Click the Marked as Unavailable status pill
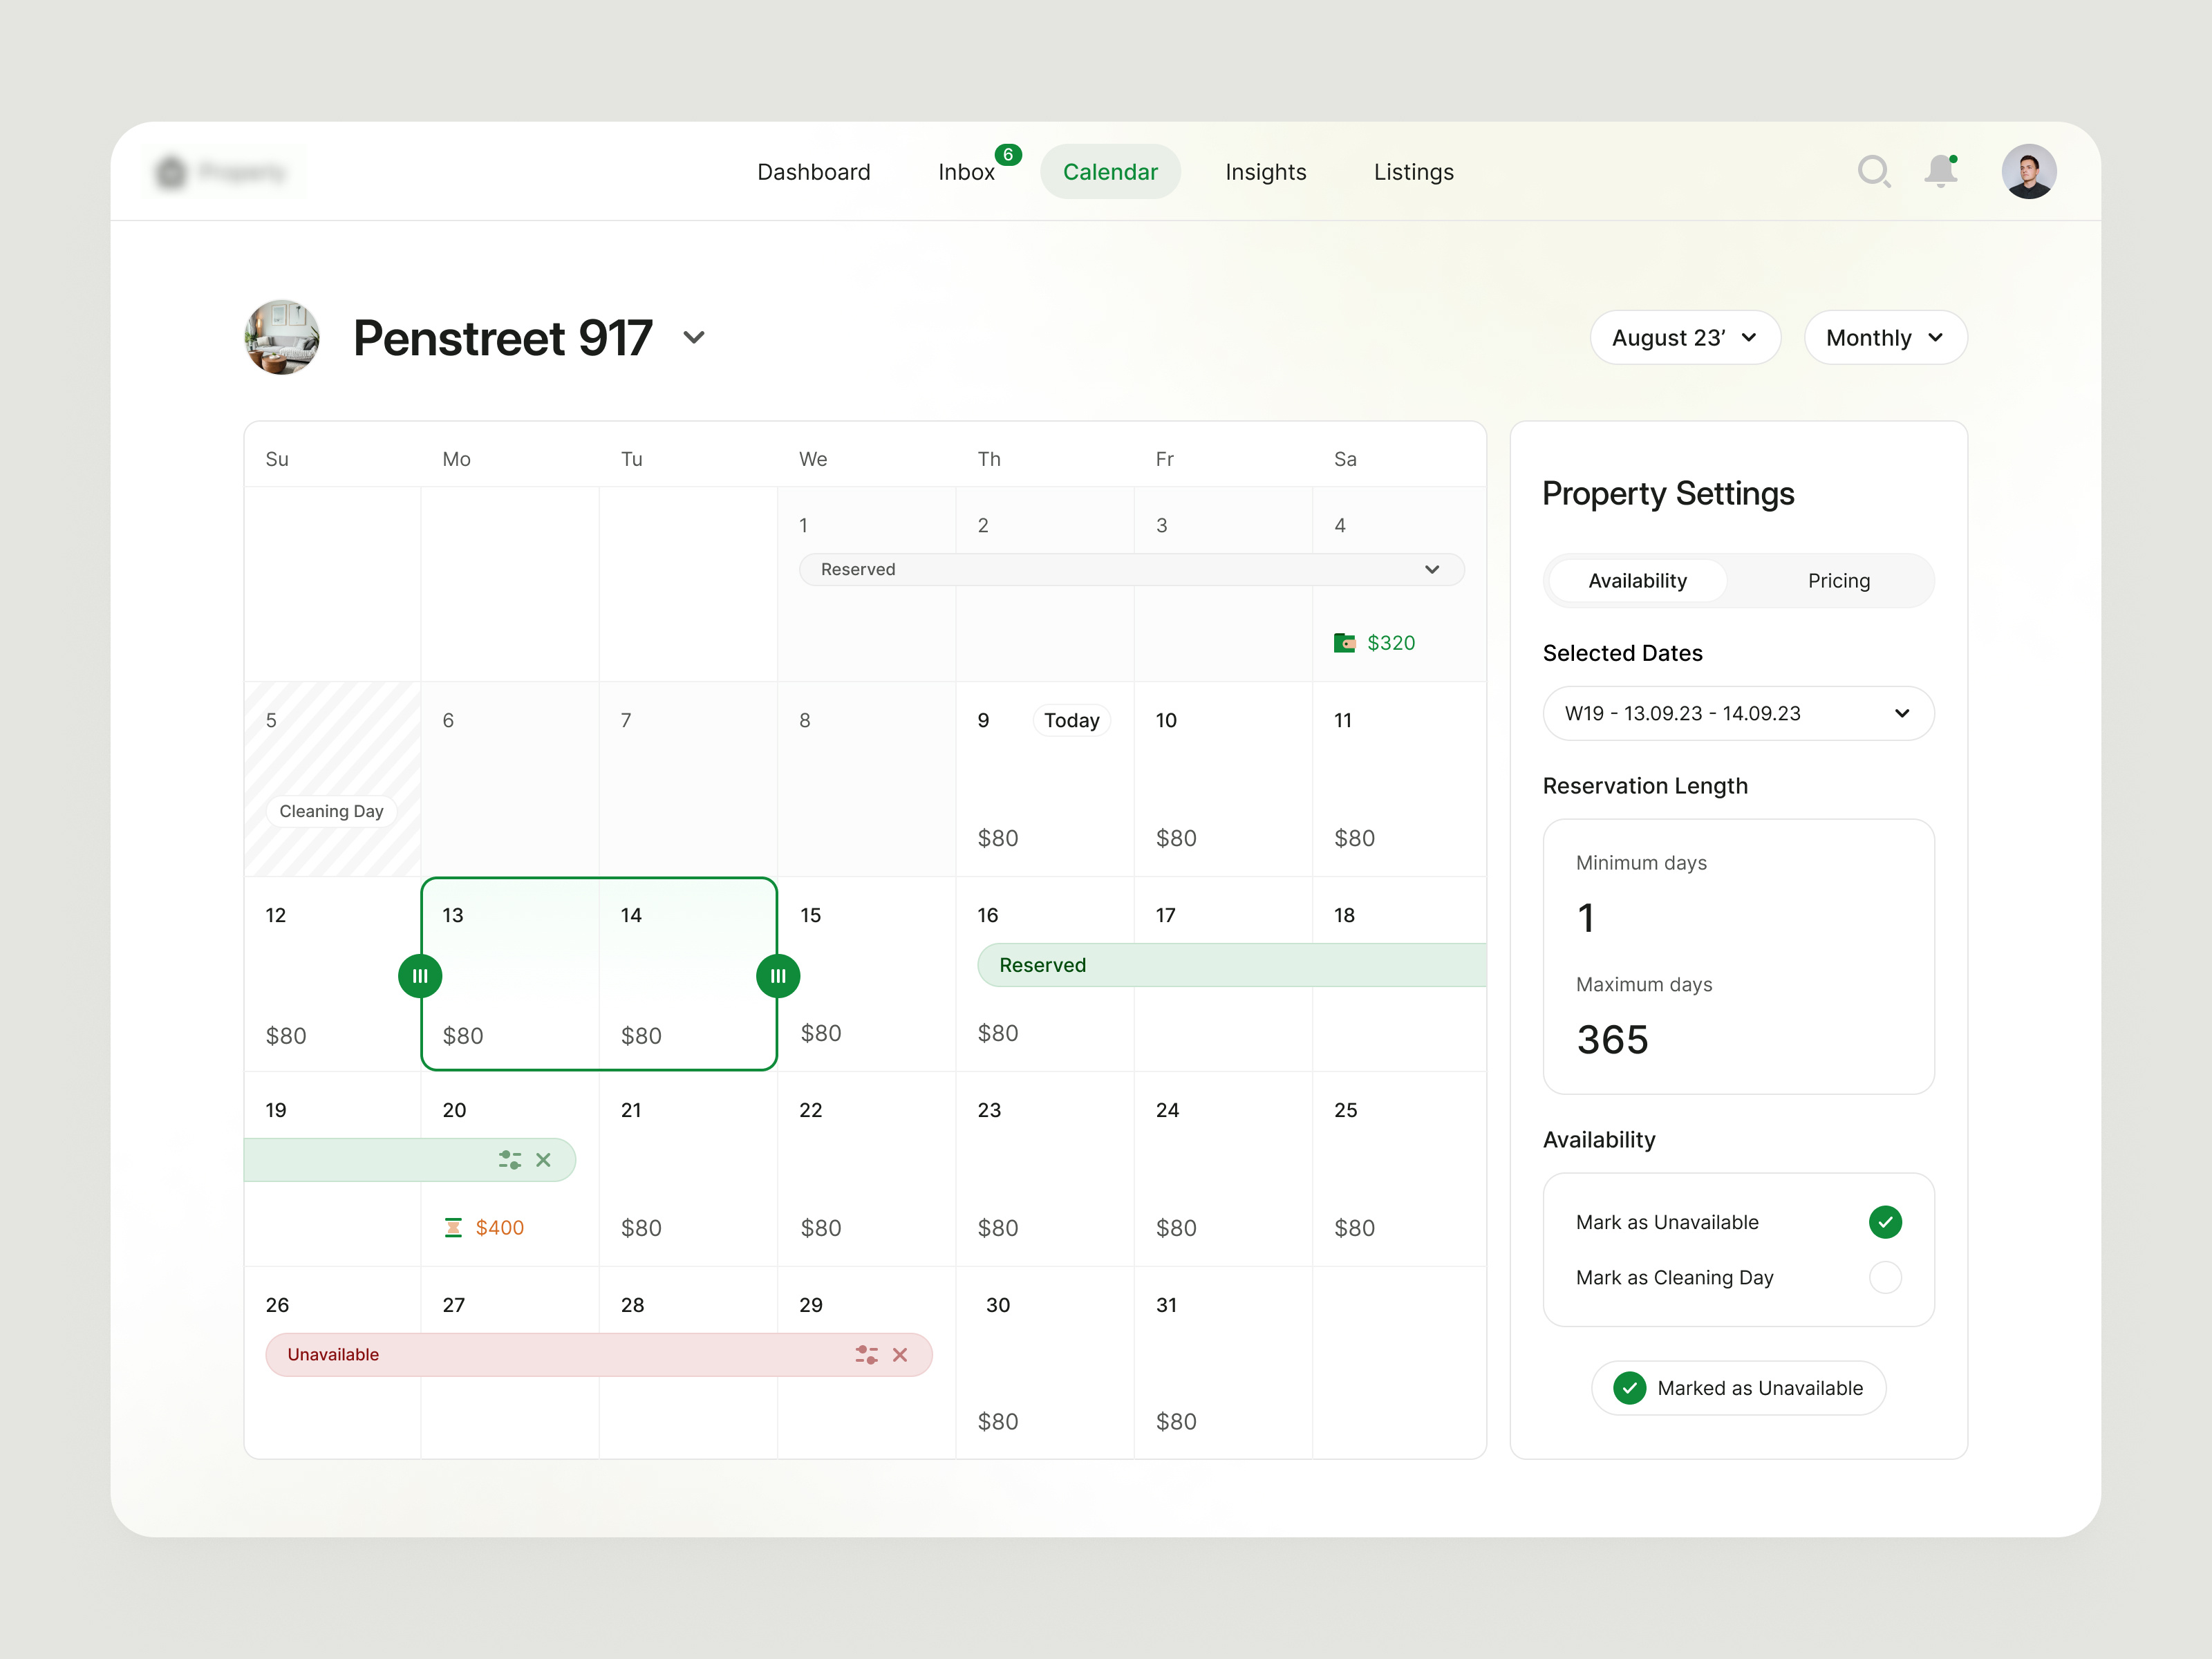Screen dimensions: 2212x1659 coord(1738,1387)
